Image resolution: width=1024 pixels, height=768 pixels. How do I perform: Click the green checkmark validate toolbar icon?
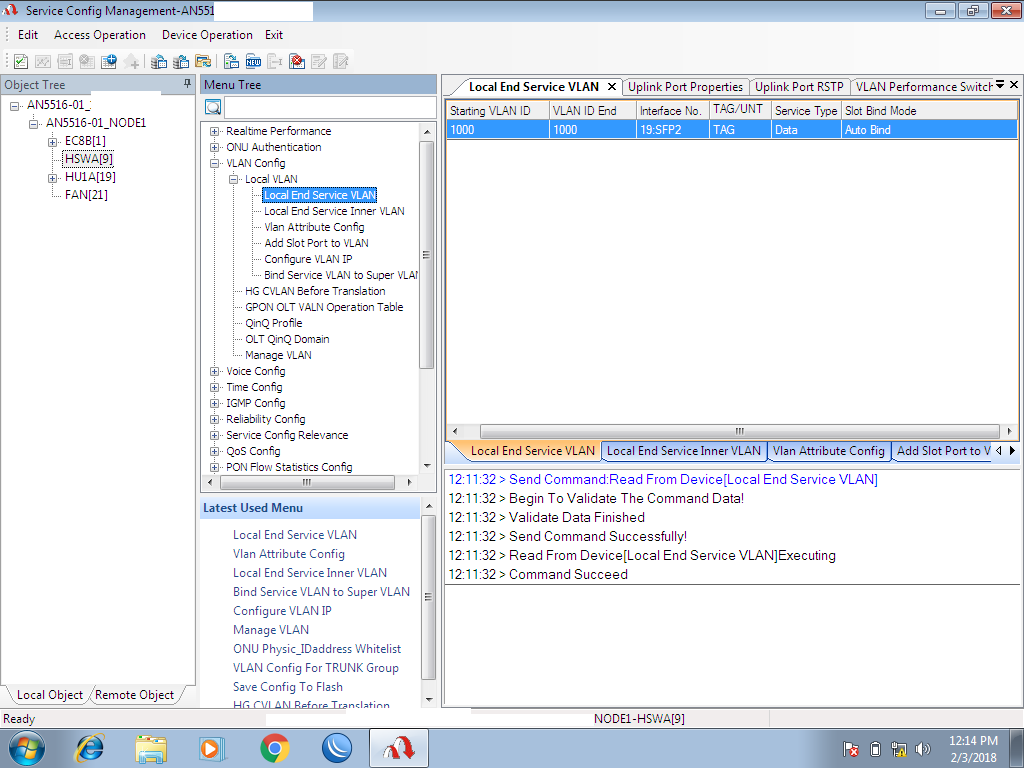point(21,61)
